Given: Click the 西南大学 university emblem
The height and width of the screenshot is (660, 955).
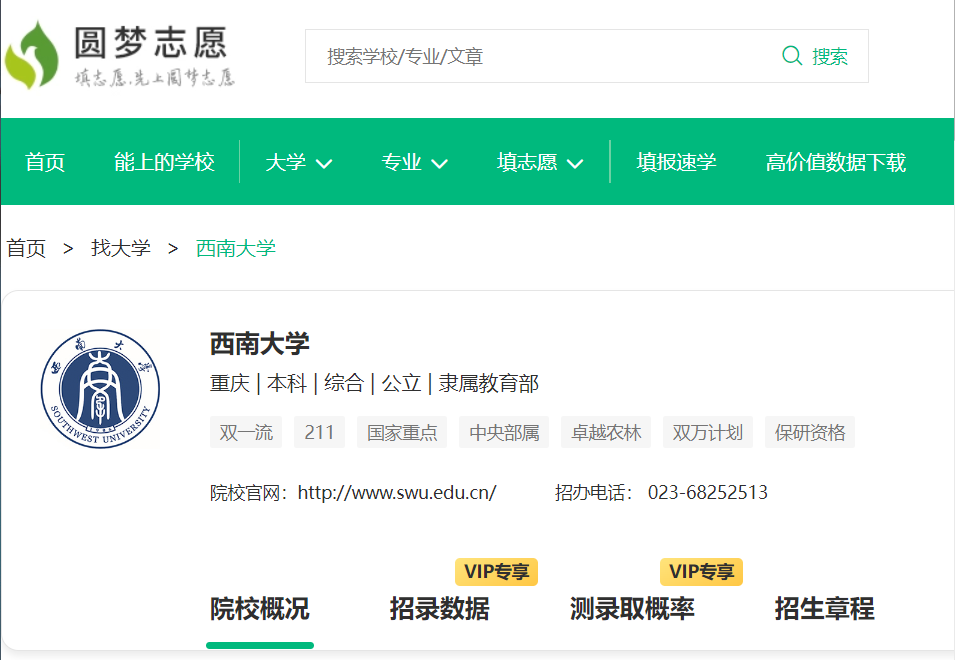Looking at the screenshot, I should click(x=100, y=389).
